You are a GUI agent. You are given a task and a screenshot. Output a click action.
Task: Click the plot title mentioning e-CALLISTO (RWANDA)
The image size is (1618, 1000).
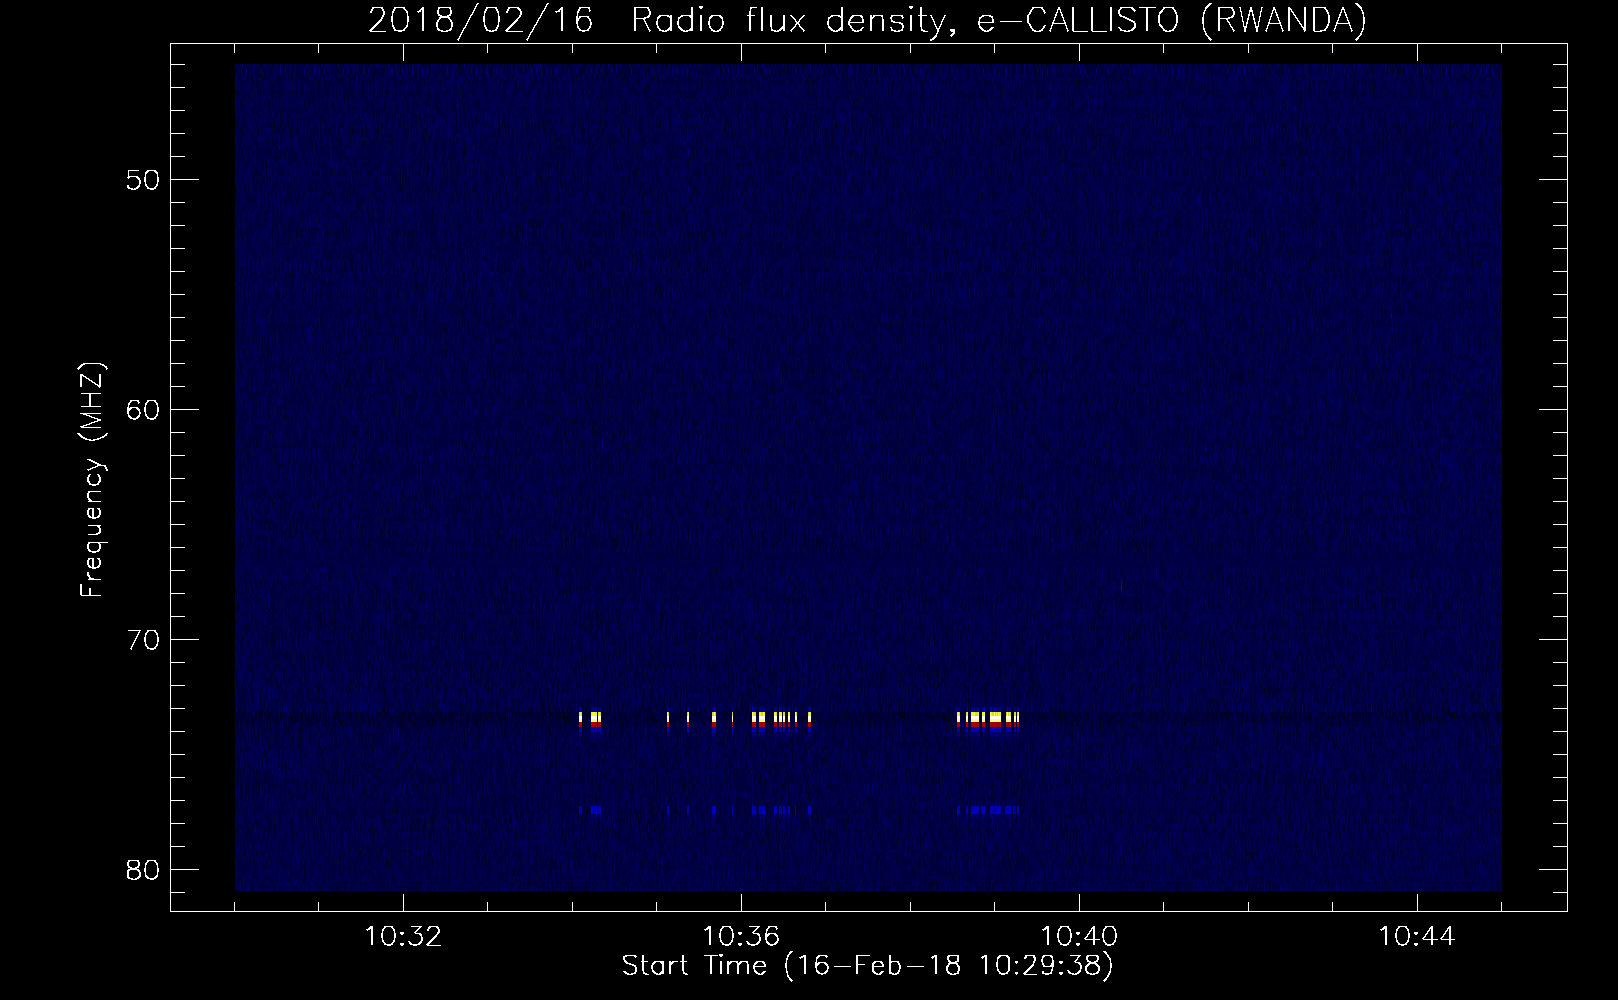pos(867,20)
